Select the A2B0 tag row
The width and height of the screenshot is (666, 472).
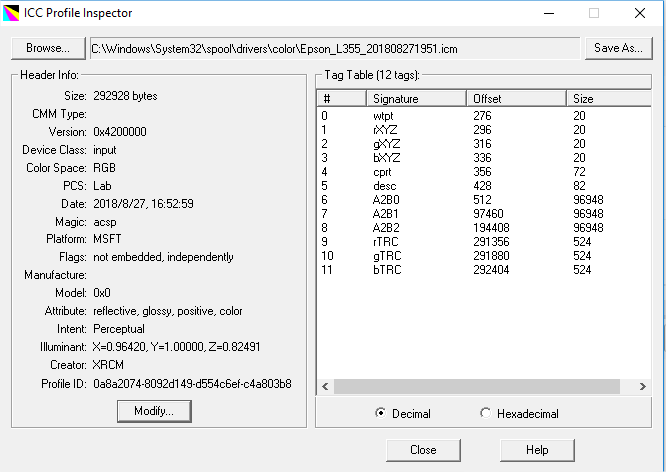(385, 199)
